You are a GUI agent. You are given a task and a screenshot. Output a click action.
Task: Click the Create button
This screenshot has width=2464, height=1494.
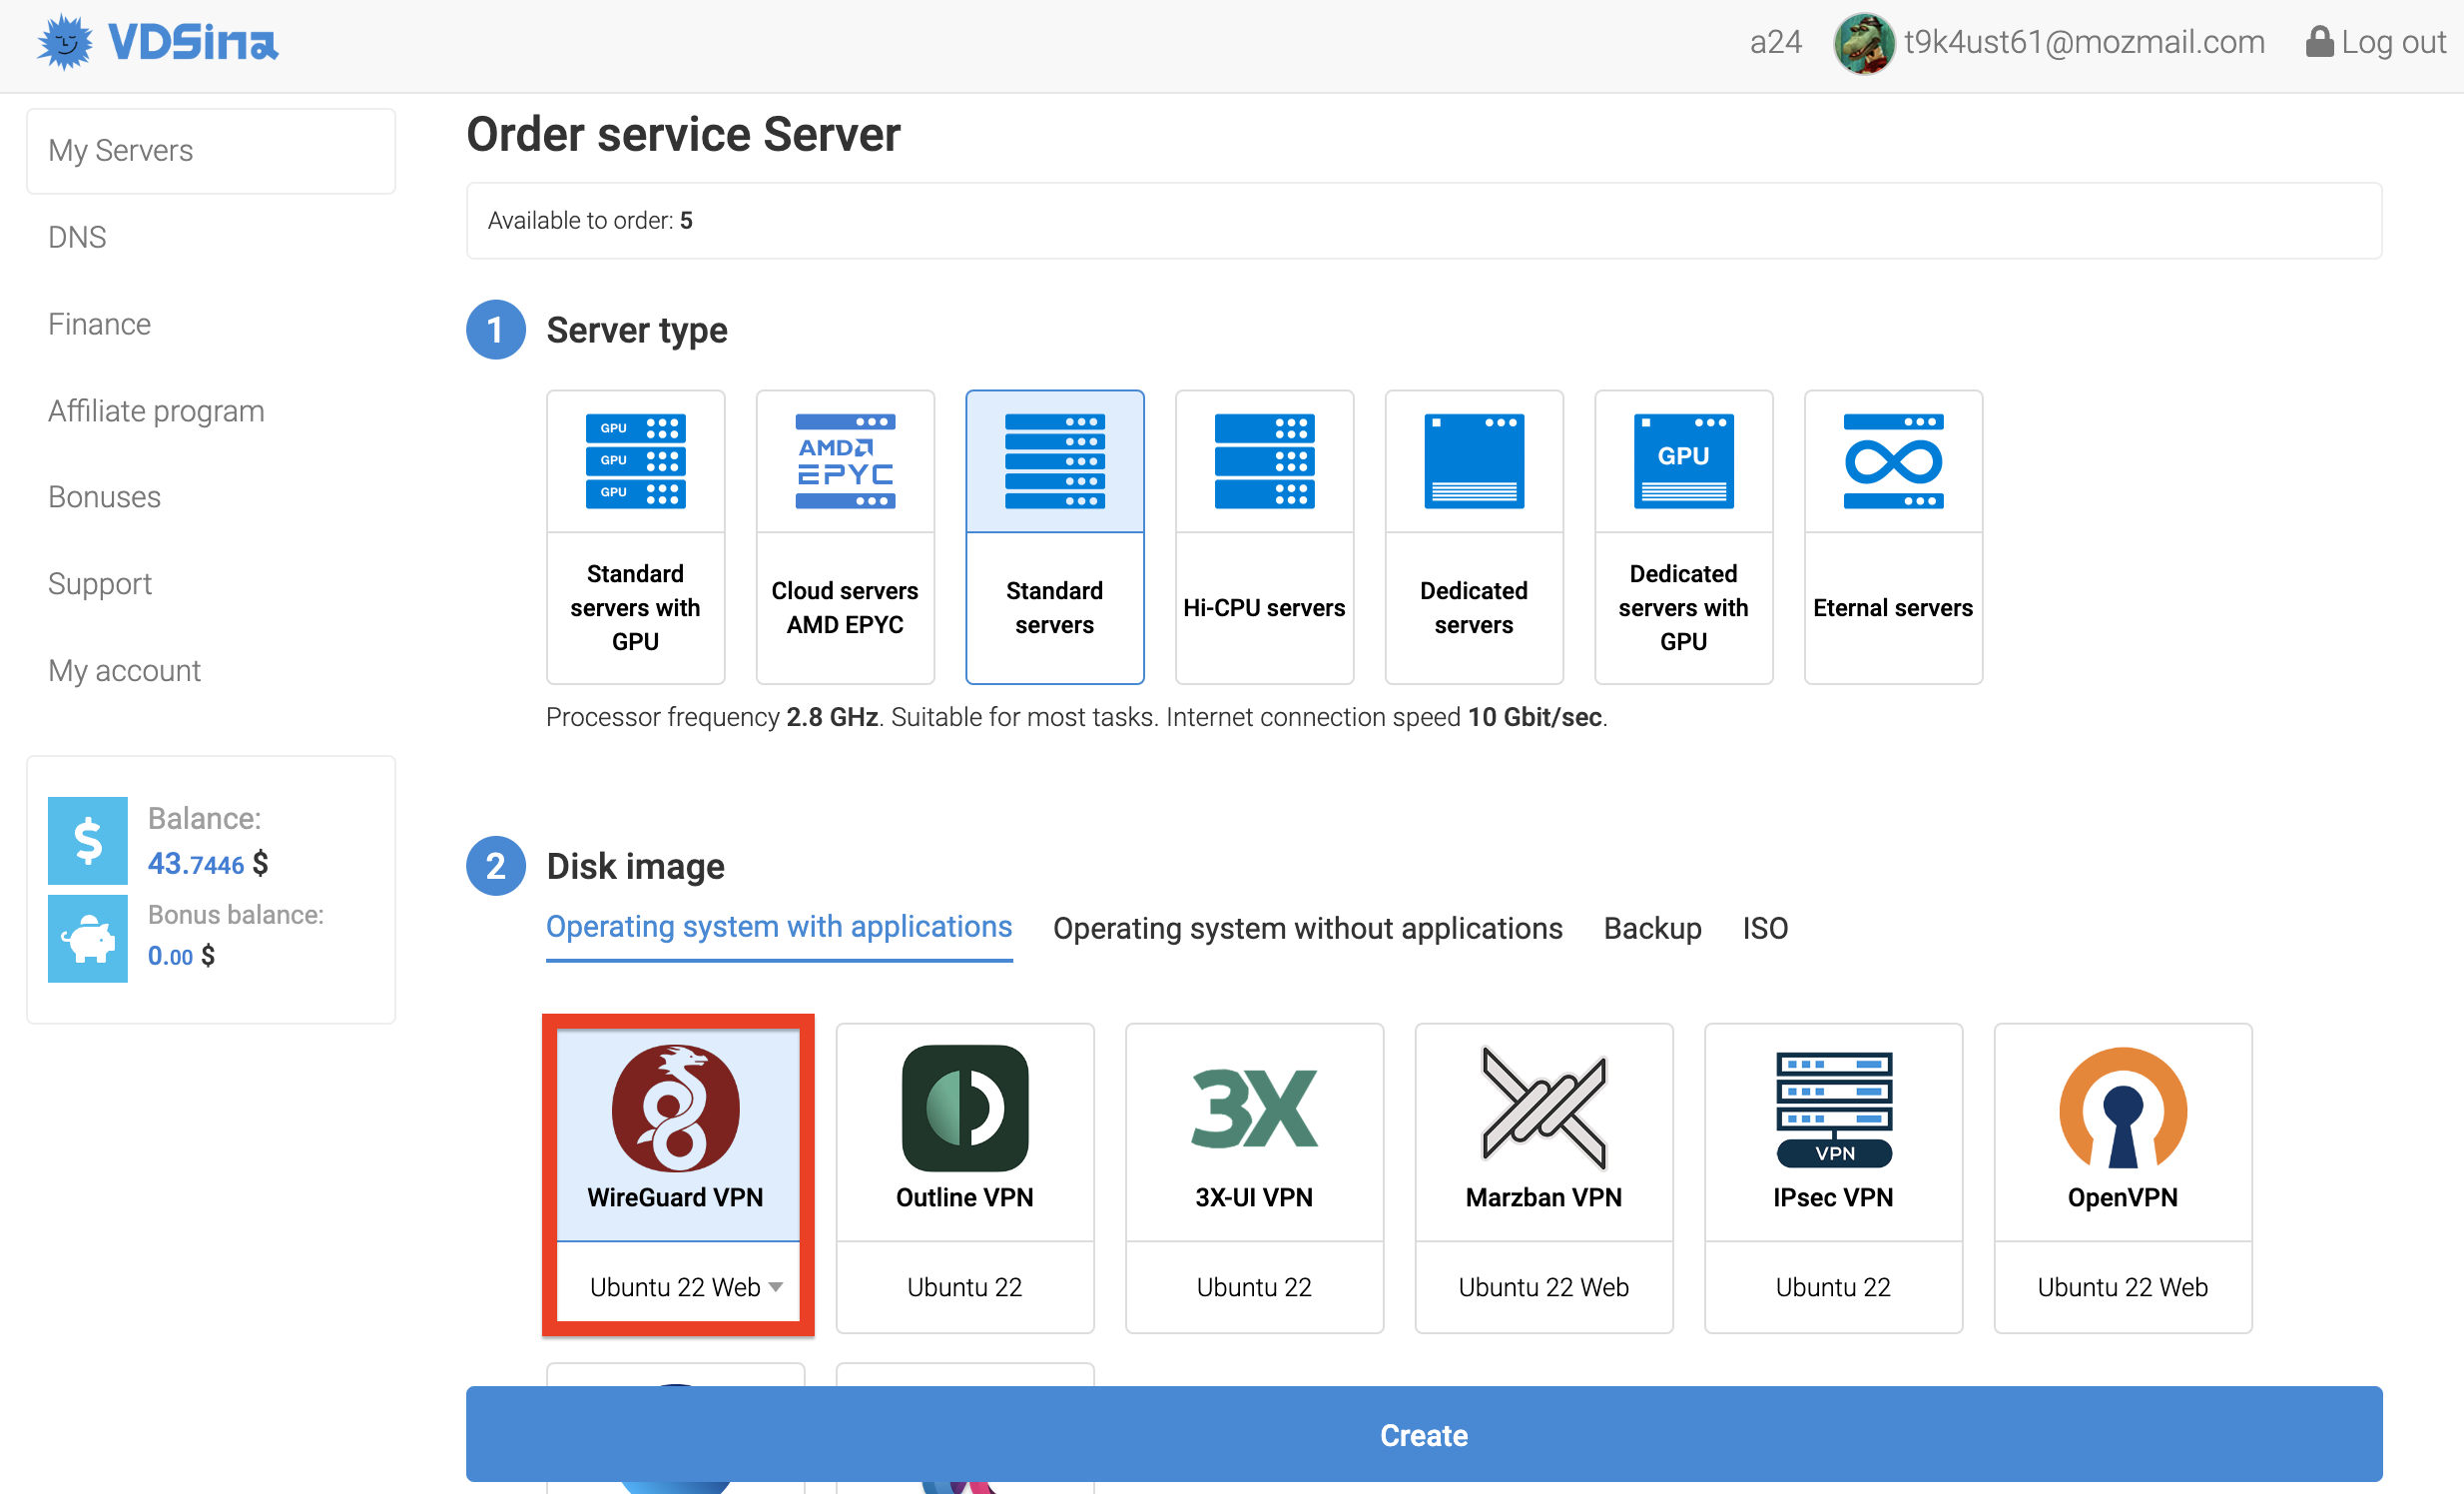[1424, 1434]
